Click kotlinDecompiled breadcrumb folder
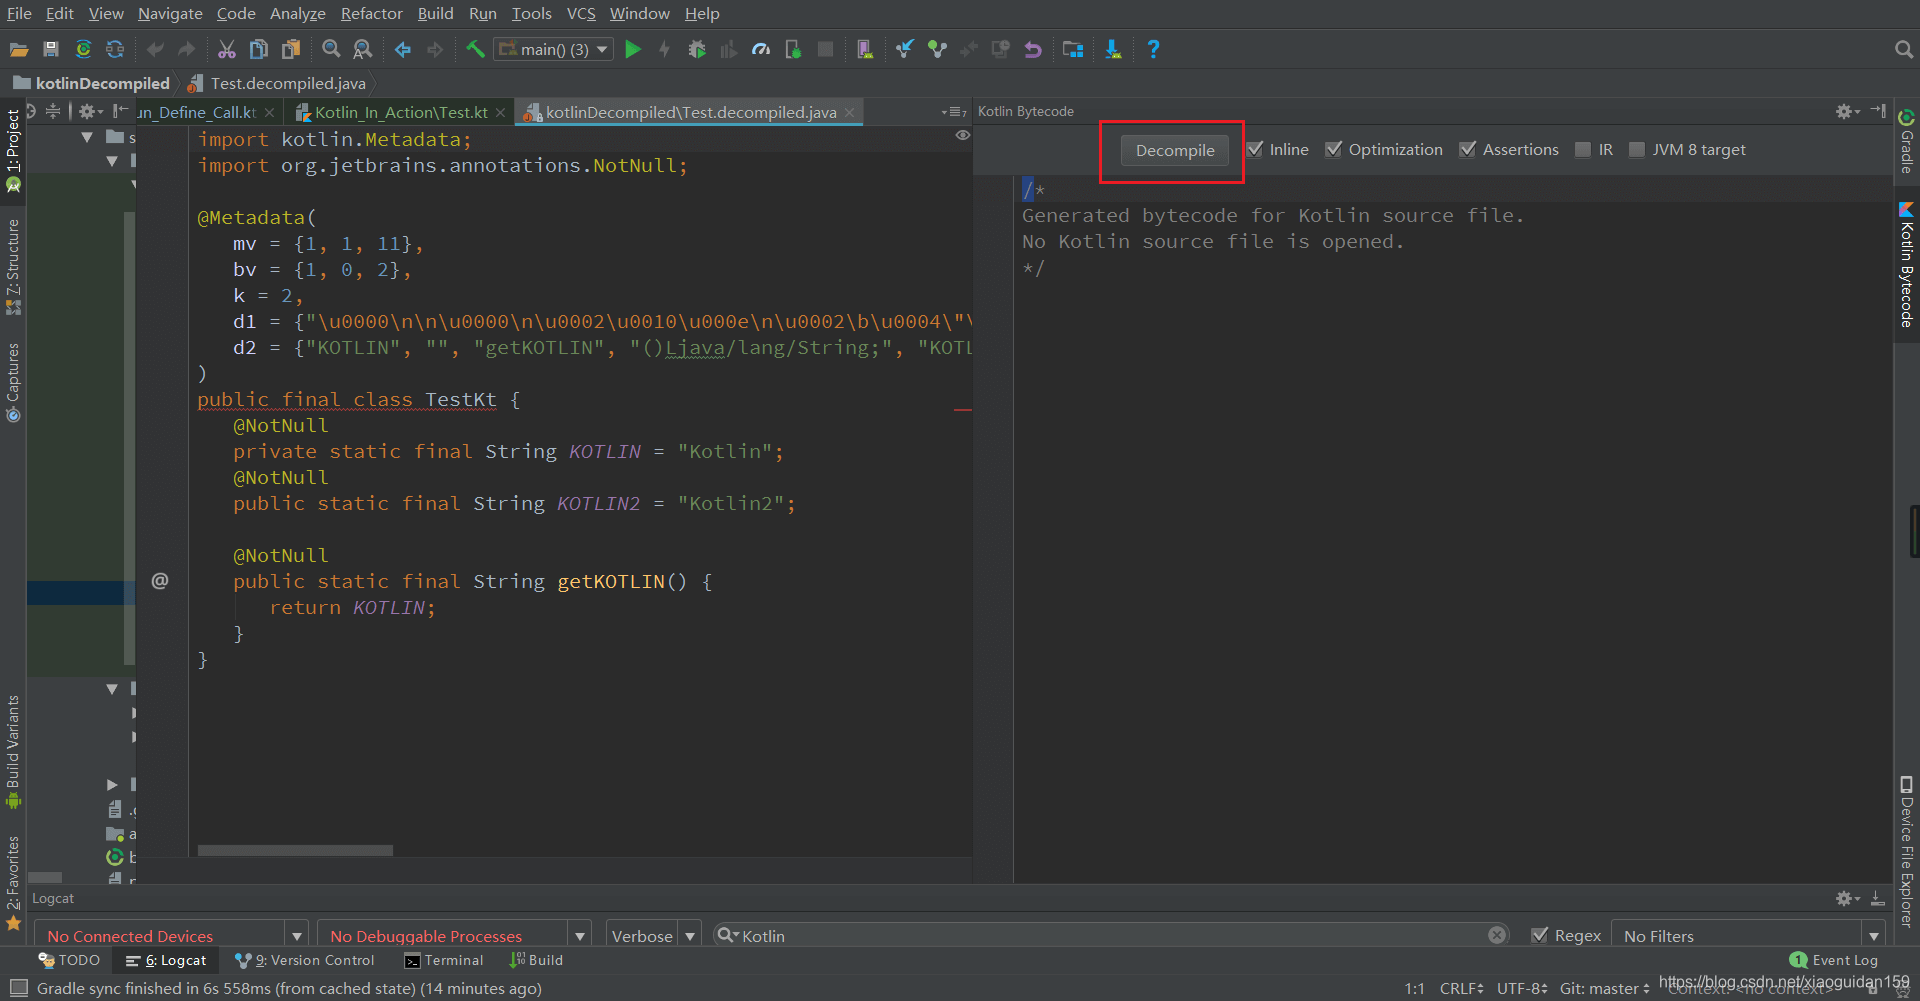 (x=92, y=83)
